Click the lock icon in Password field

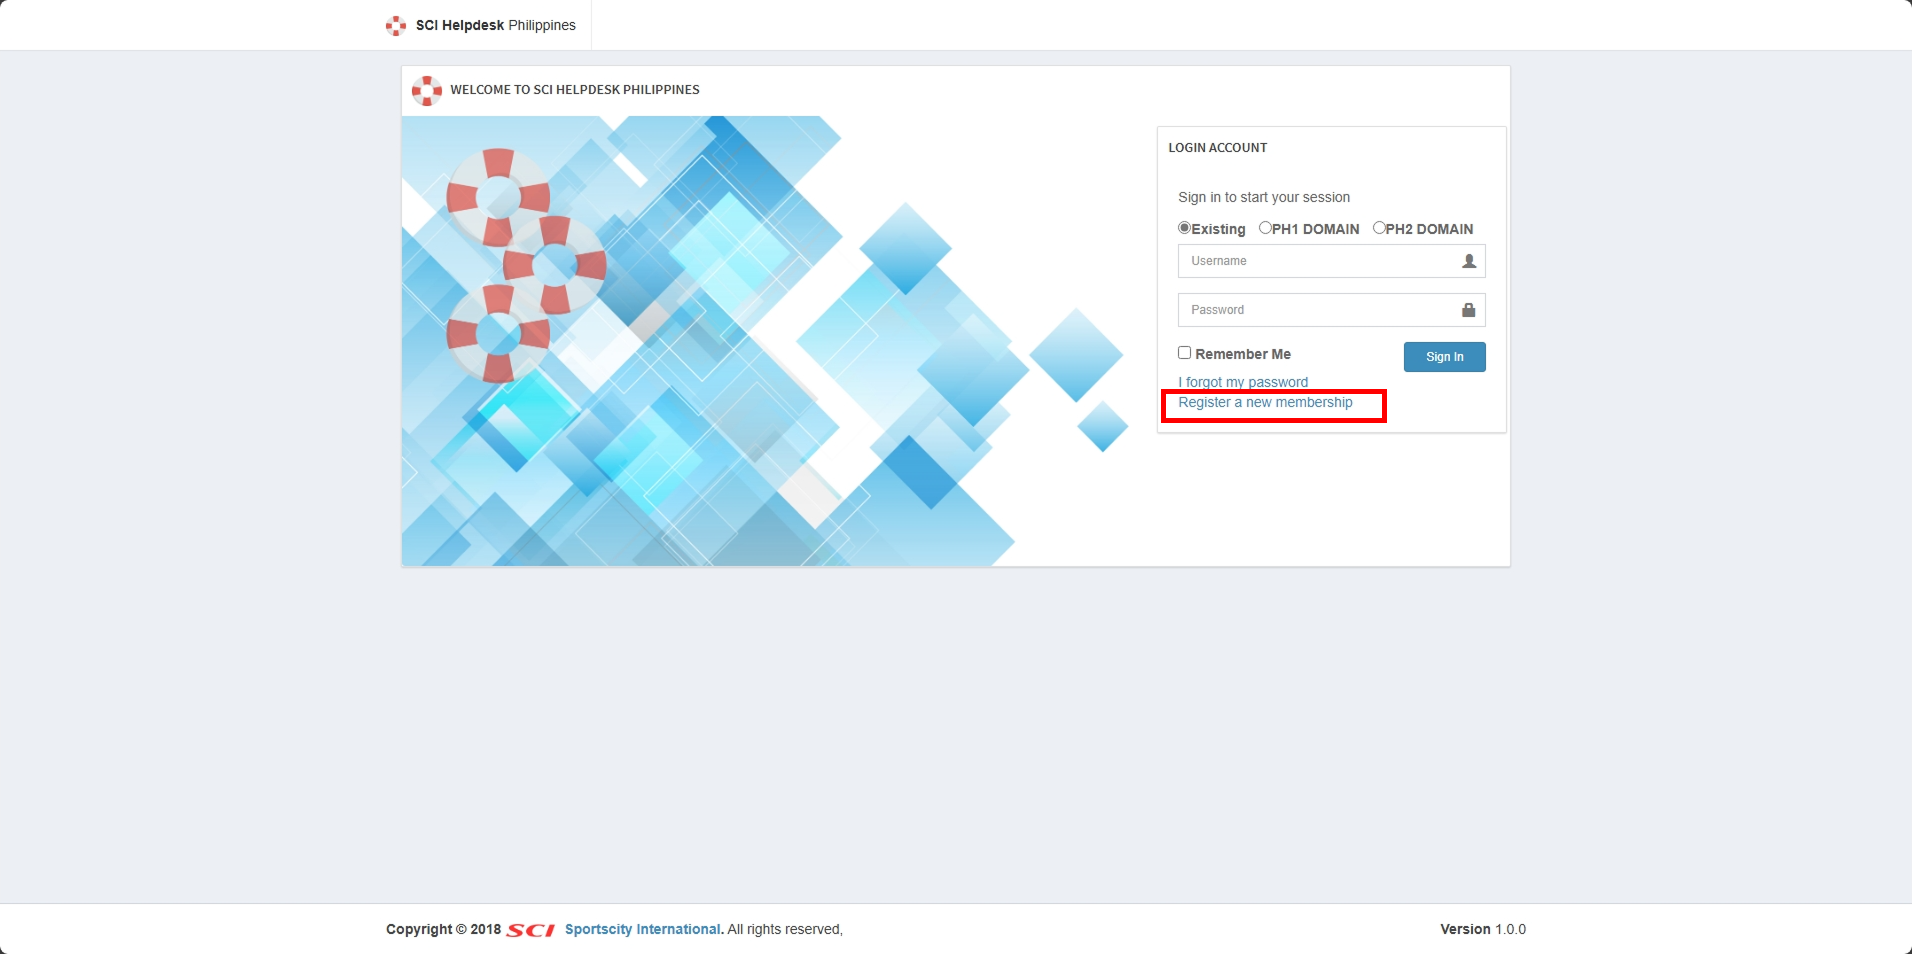tap(1468, 310)
